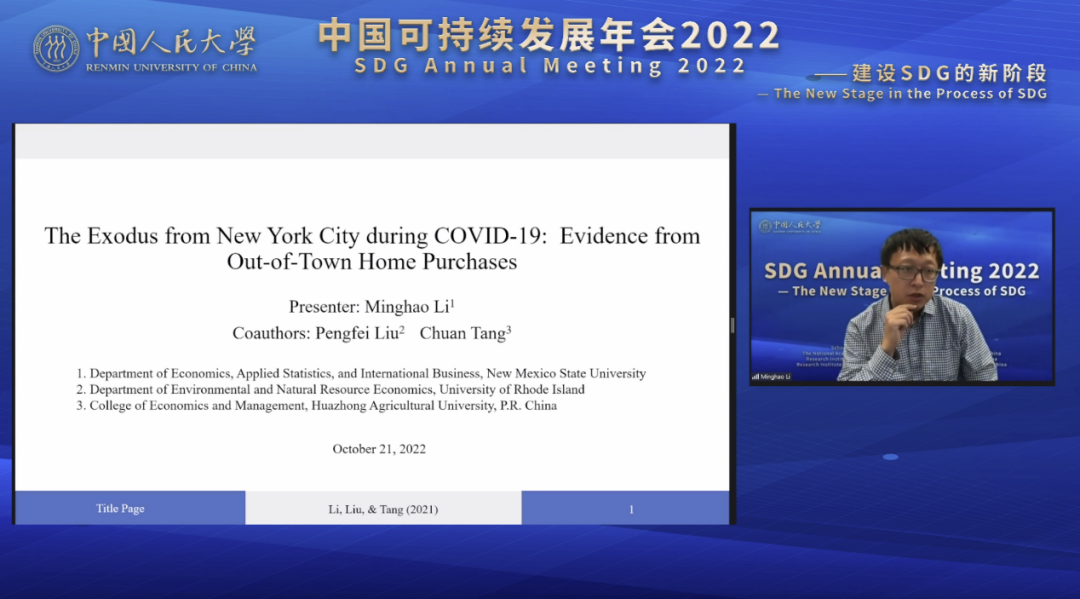1080x599 pixels.
Task: Select the presenter's webcam video tile
Action: click(x=902, y=297)
